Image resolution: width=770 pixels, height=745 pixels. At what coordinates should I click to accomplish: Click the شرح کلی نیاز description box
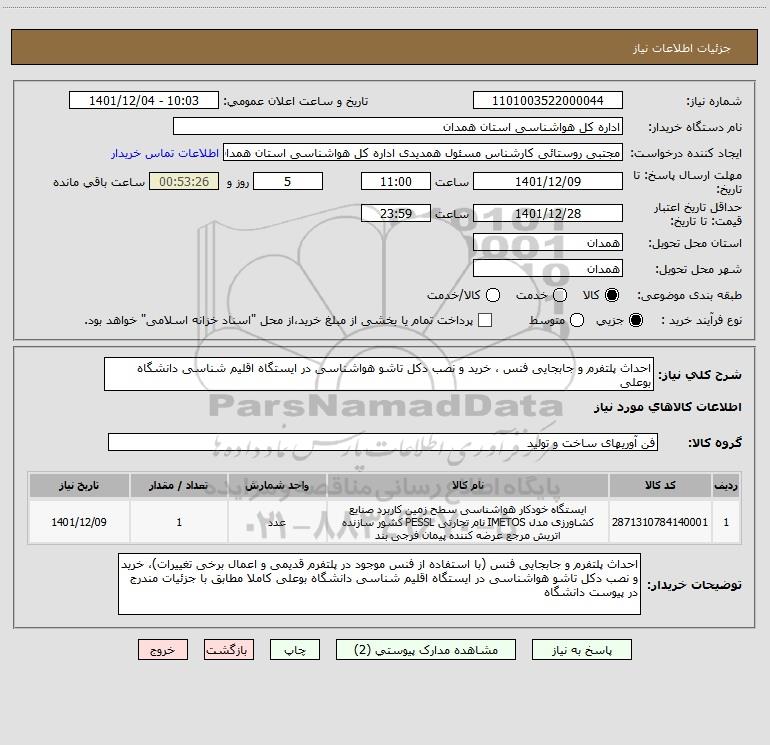click(x=379, y=374)
